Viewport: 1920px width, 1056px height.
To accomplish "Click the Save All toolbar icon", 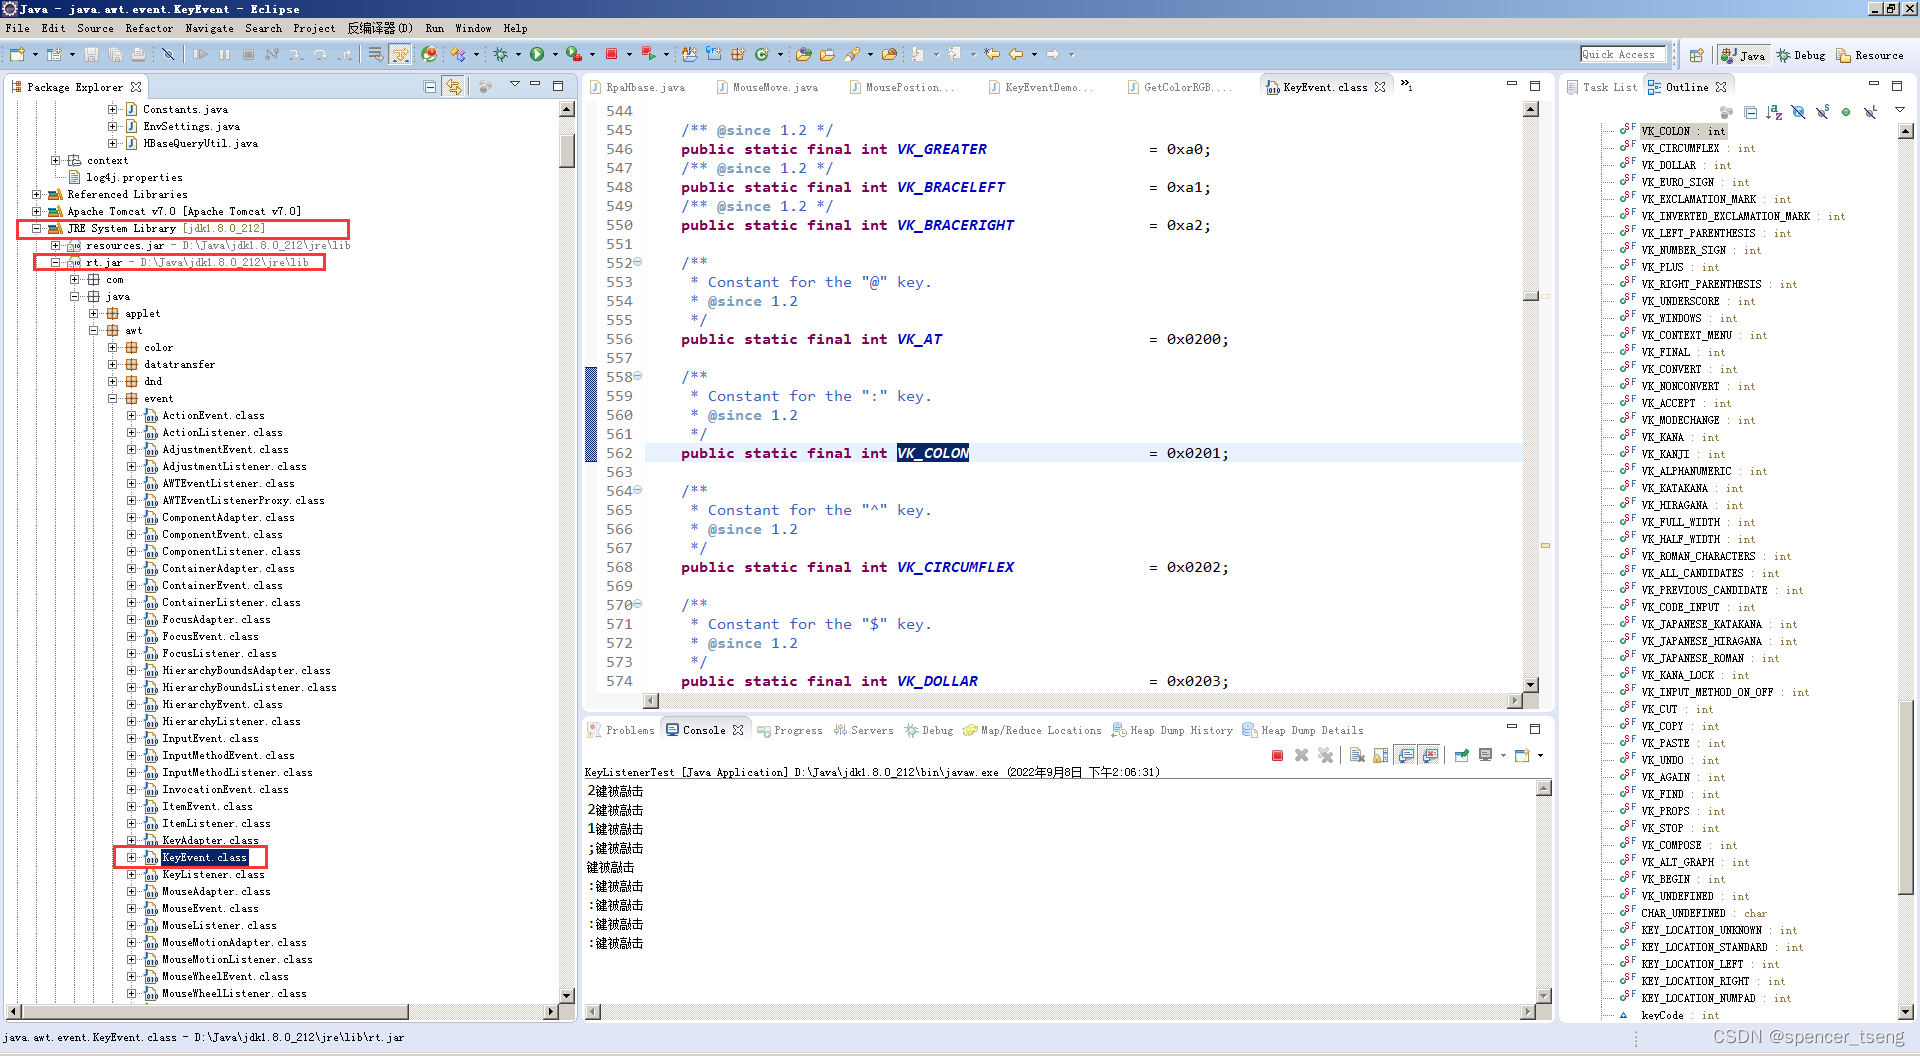I will click(115, 55).
